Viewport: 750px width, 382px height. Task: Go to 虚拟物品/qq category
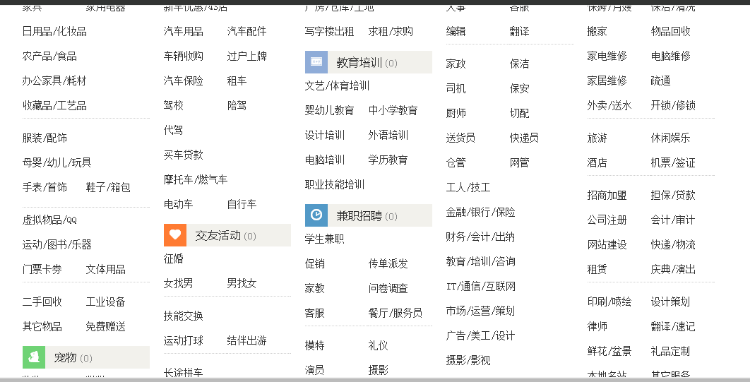[50, 220]
